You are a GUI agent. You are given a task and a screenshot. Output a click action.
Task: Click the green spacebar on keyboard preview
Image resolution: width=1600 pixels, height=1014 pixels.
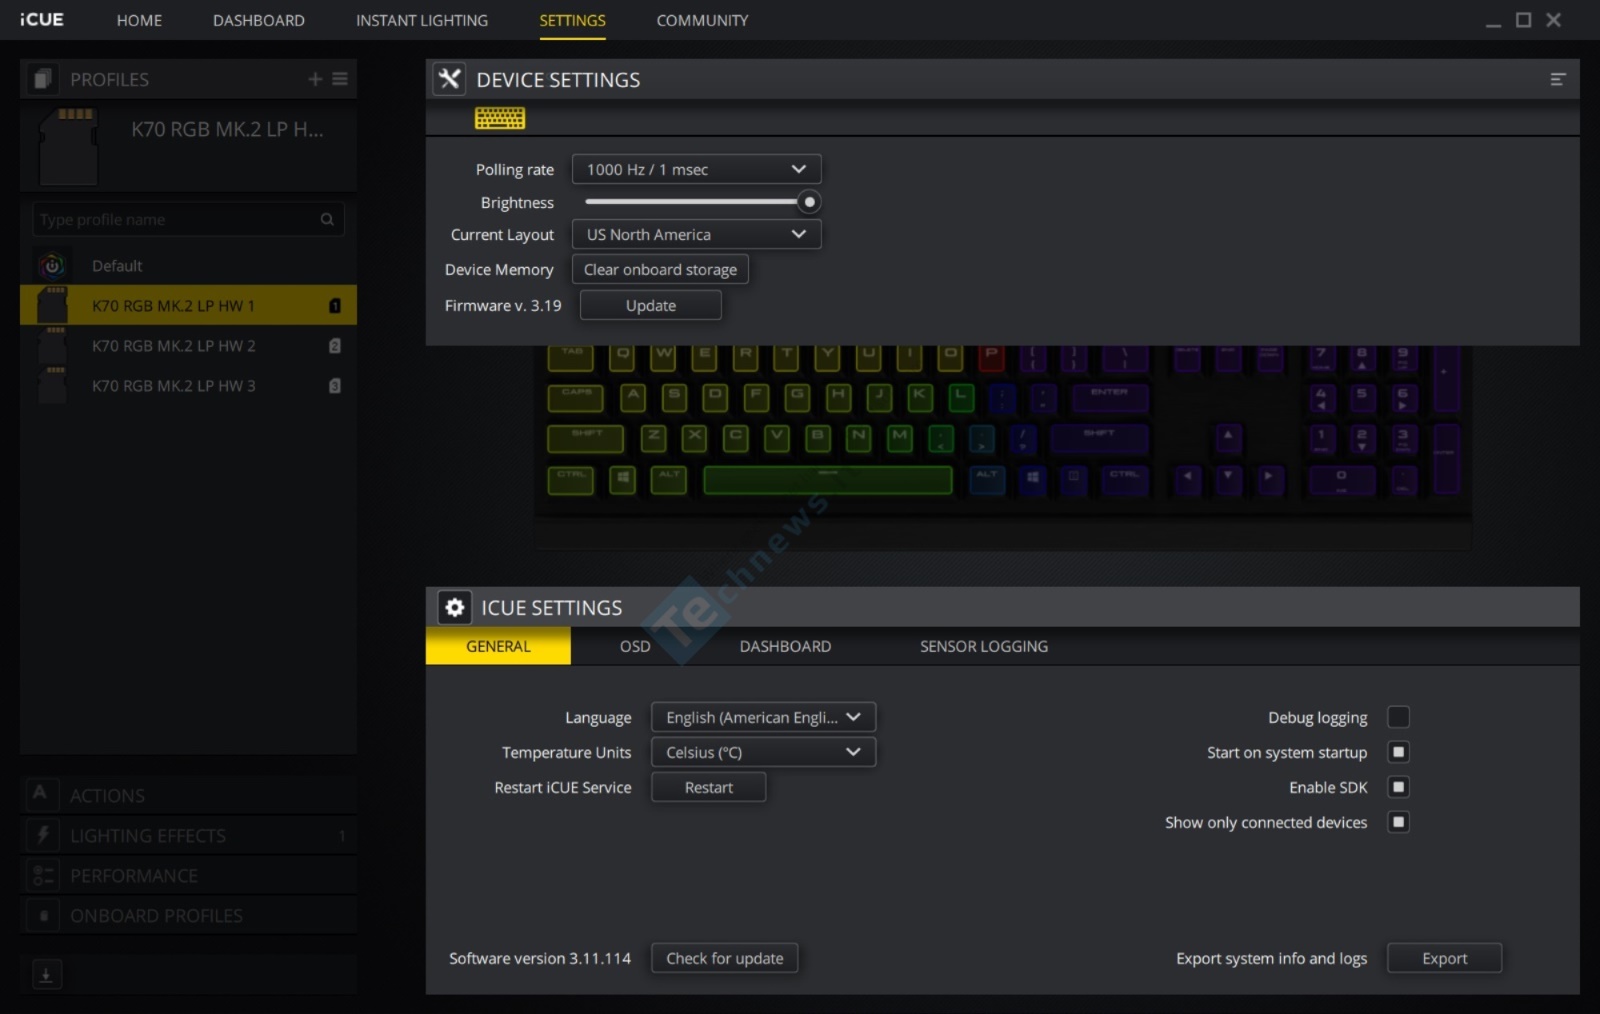pyautogui.click(x=828, y=479)
